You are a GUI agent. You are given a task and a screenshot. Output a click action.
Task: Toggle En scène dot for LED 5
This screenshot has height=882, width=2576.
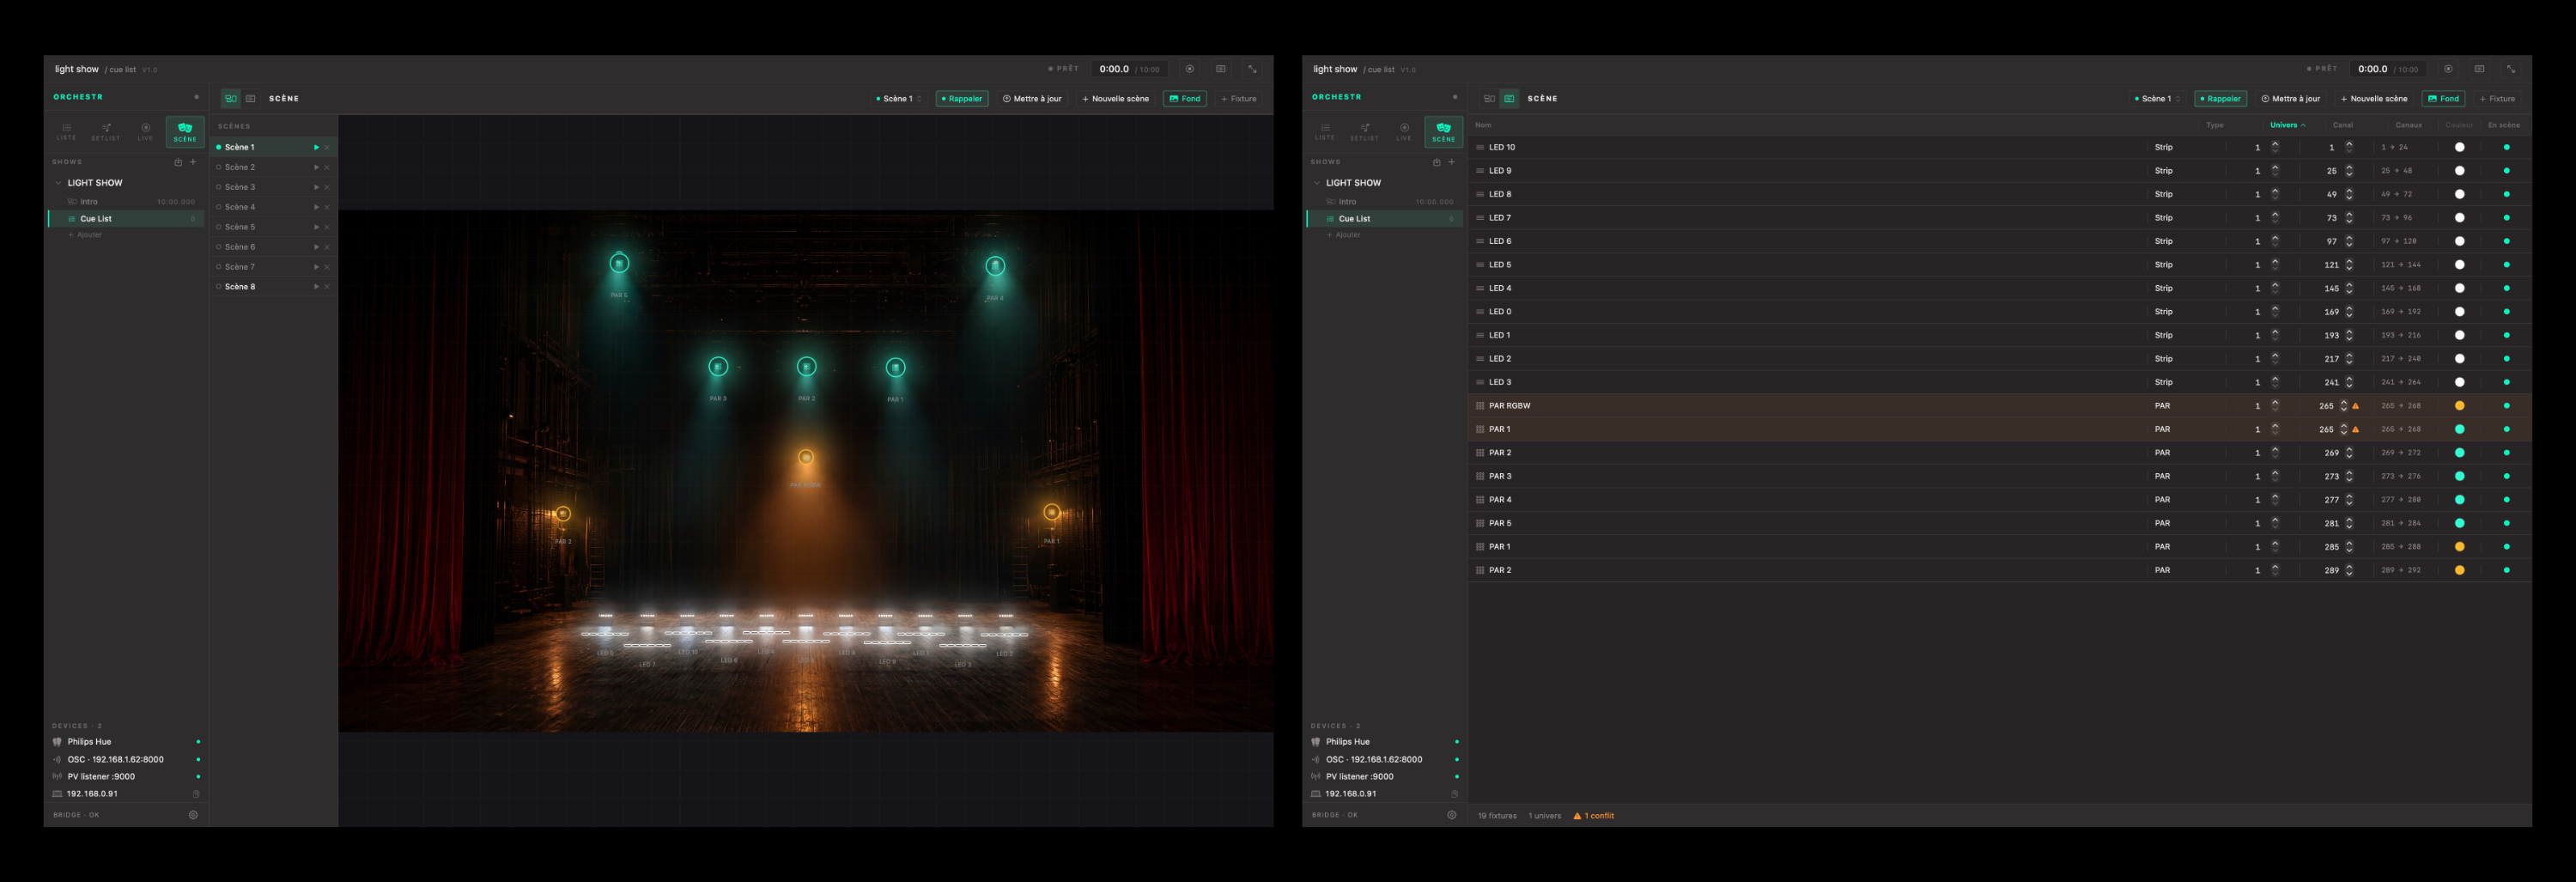point(2506,265)
